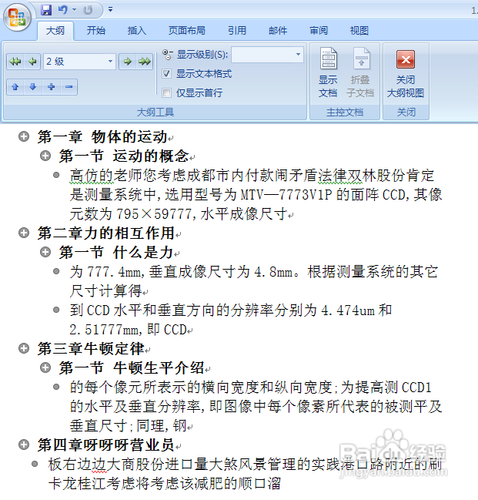Click heading text 第一节 运动的概念
Screen dimensions: 478x500
pyautogui.click(x=124, y=156)
